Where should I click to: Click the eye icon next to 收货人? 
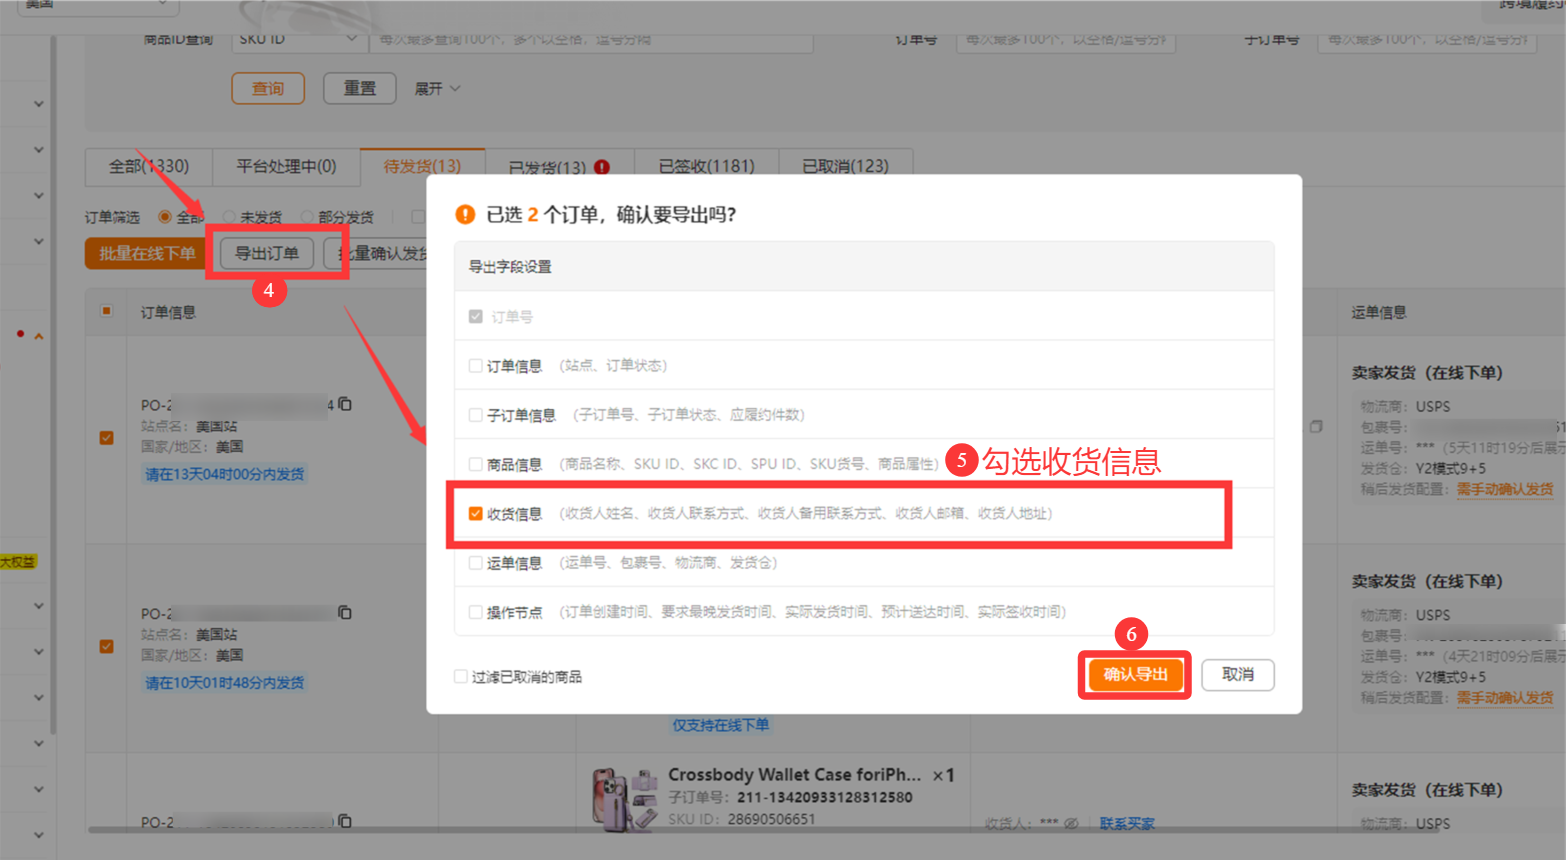point(1071,824)
